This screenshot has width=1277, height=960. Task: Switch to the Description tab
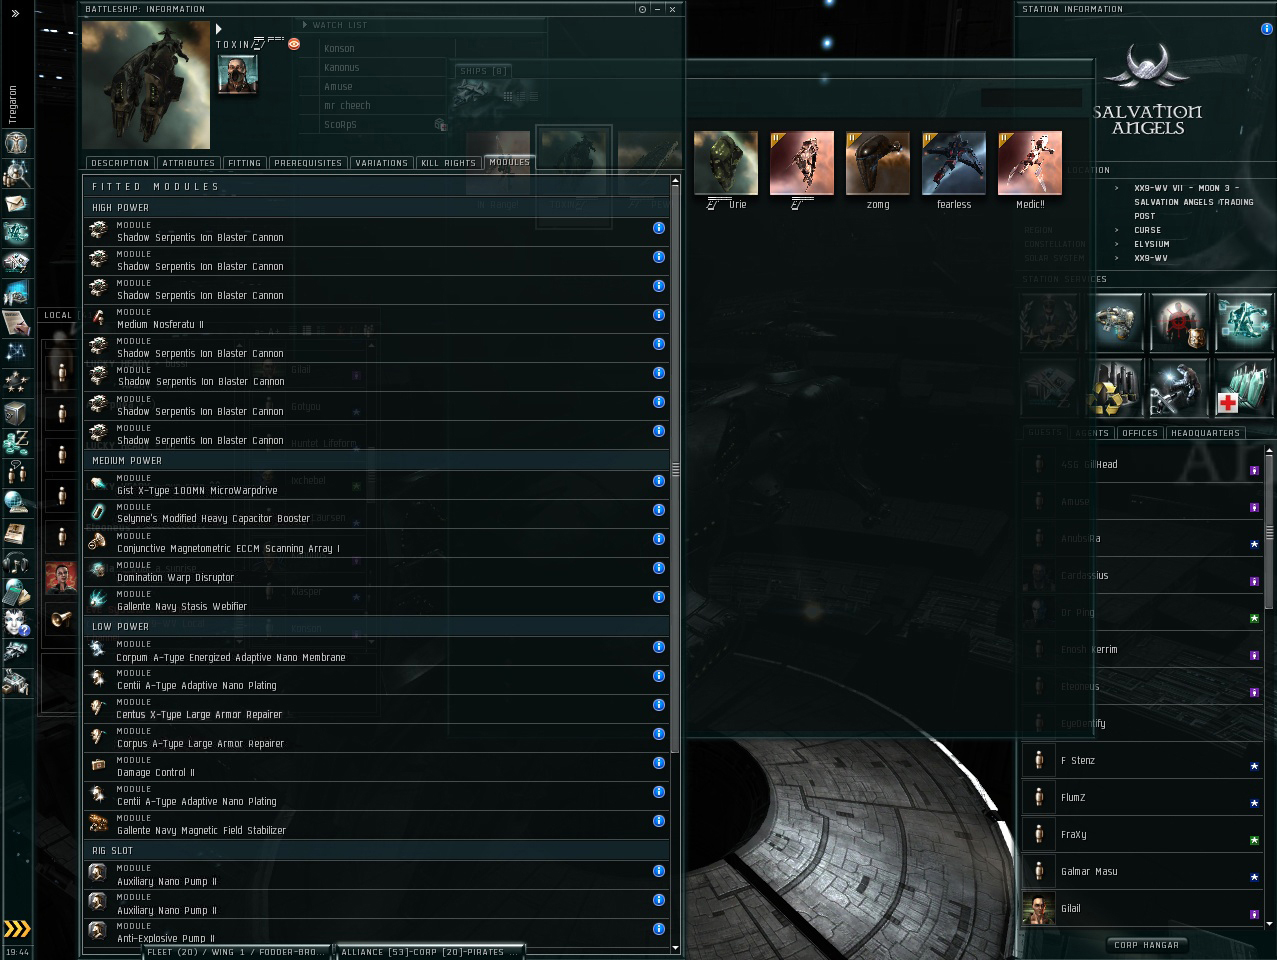[x=119, y=163]
